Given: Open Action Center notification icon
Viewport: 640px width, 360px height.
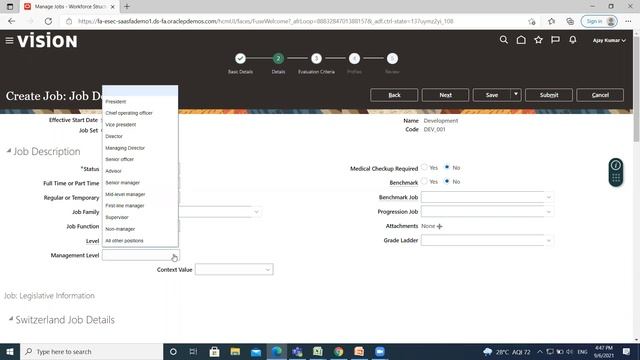Looking at the screenshot, I should (x=627, y=351).
